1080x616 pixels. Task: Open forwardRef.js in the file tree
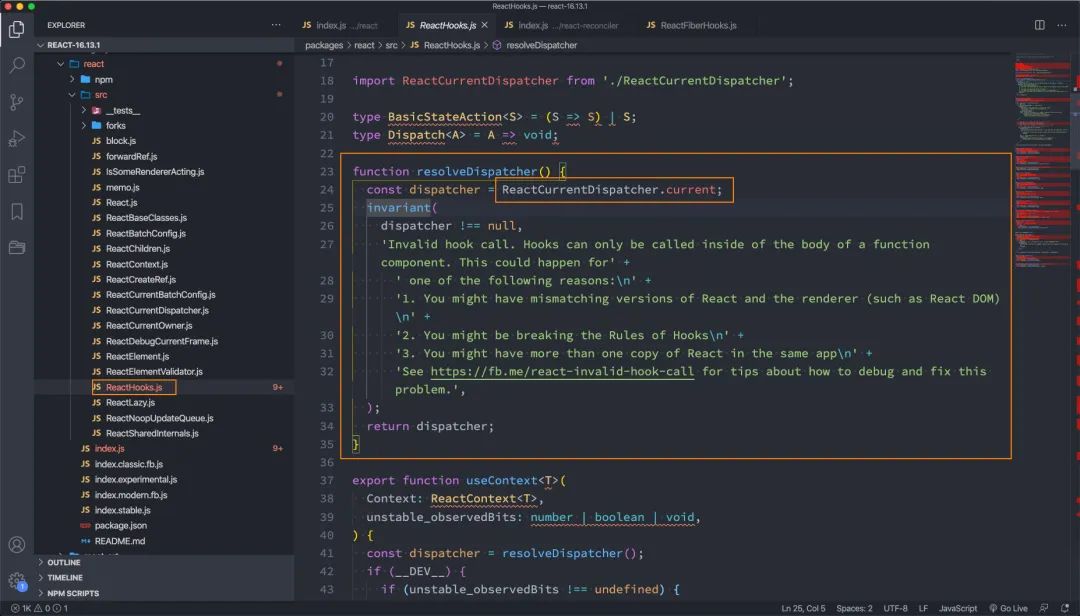[131, 156]
